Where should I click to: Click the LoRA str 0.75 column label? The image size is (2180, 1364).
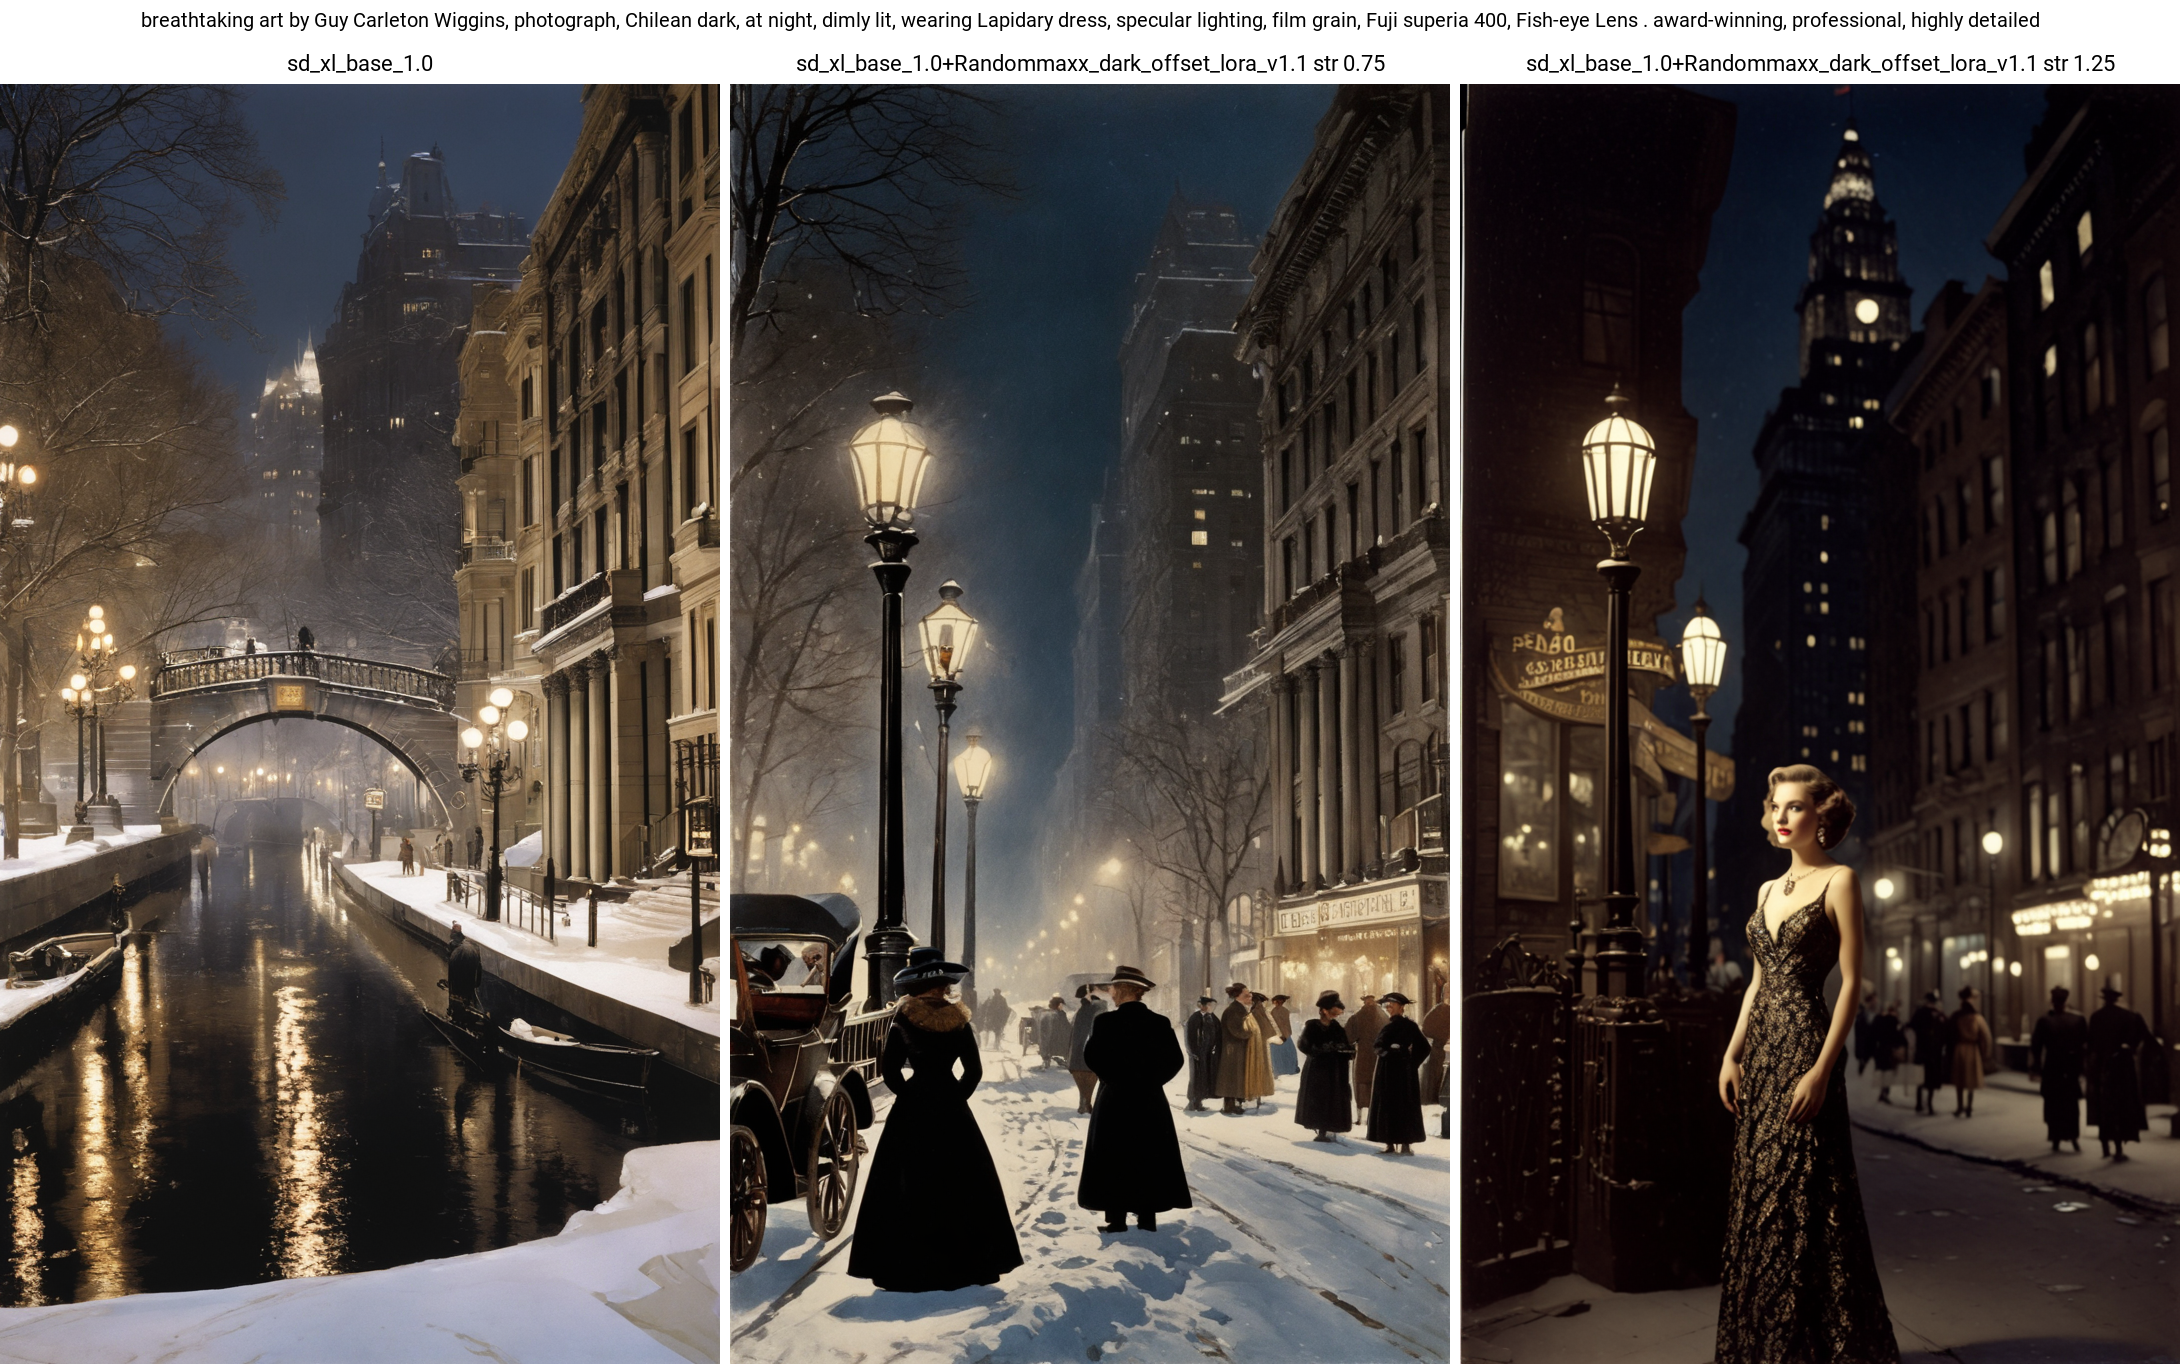coord(1090,64)
